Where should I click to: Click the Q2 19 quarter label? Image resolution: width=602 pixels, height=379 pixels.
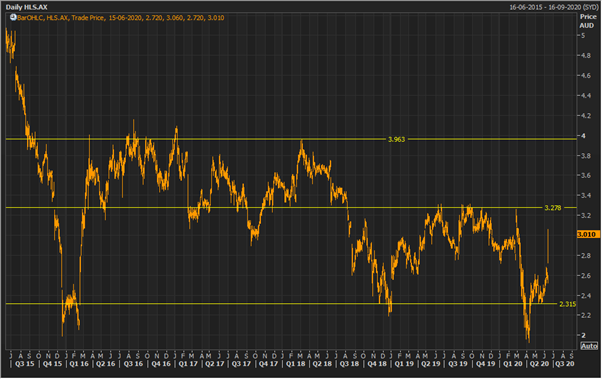pos(431,364)
